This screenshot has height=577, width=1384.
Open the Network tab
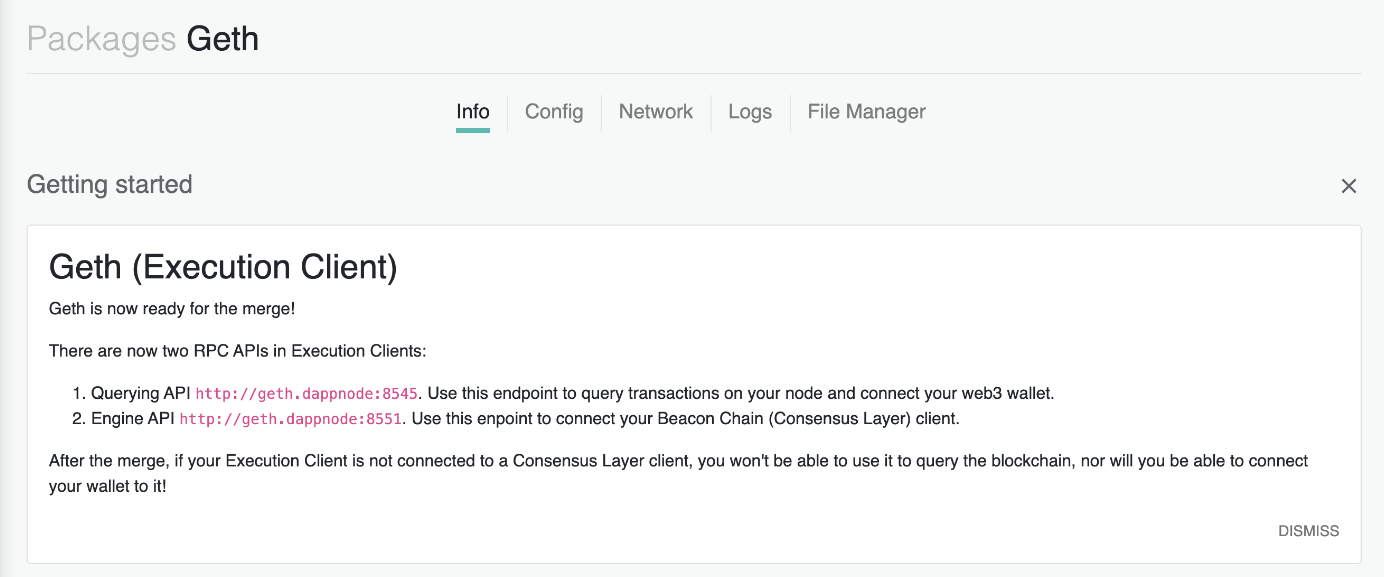(x=656, y=112)
